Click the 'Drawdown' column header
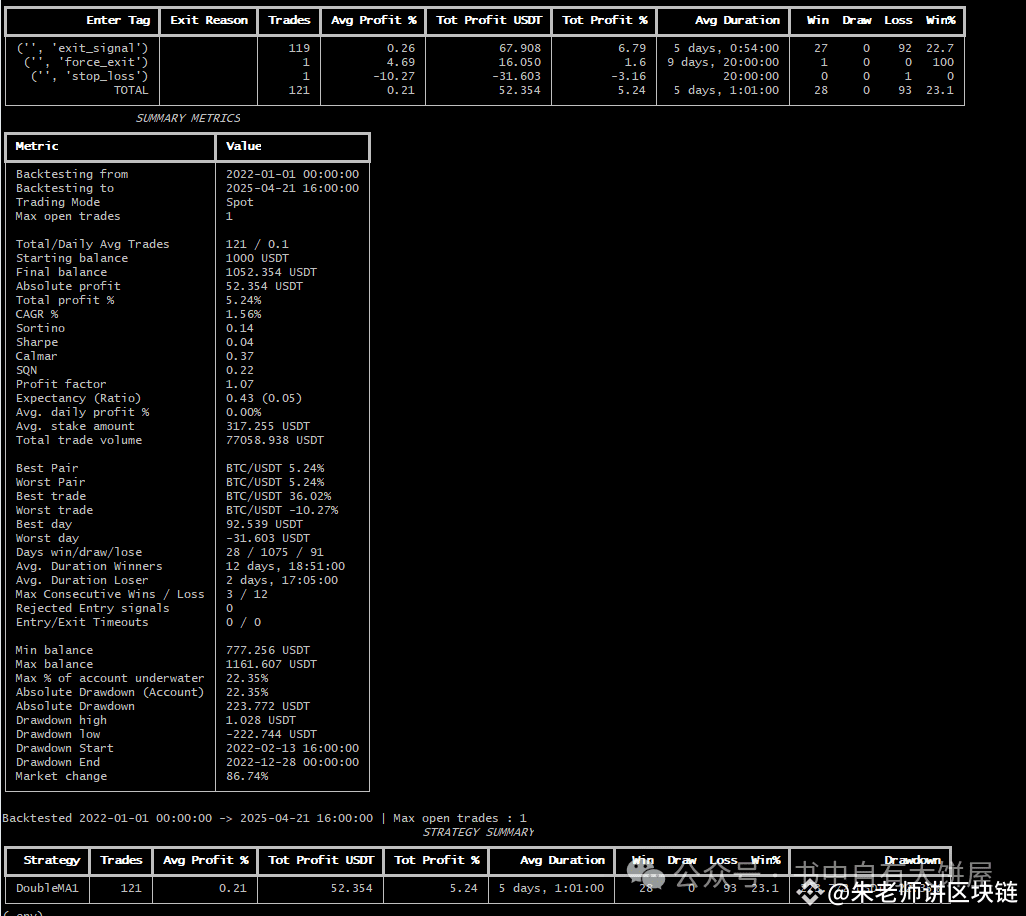This screenshot has width=1026, height=916. [x=913, y=860]
